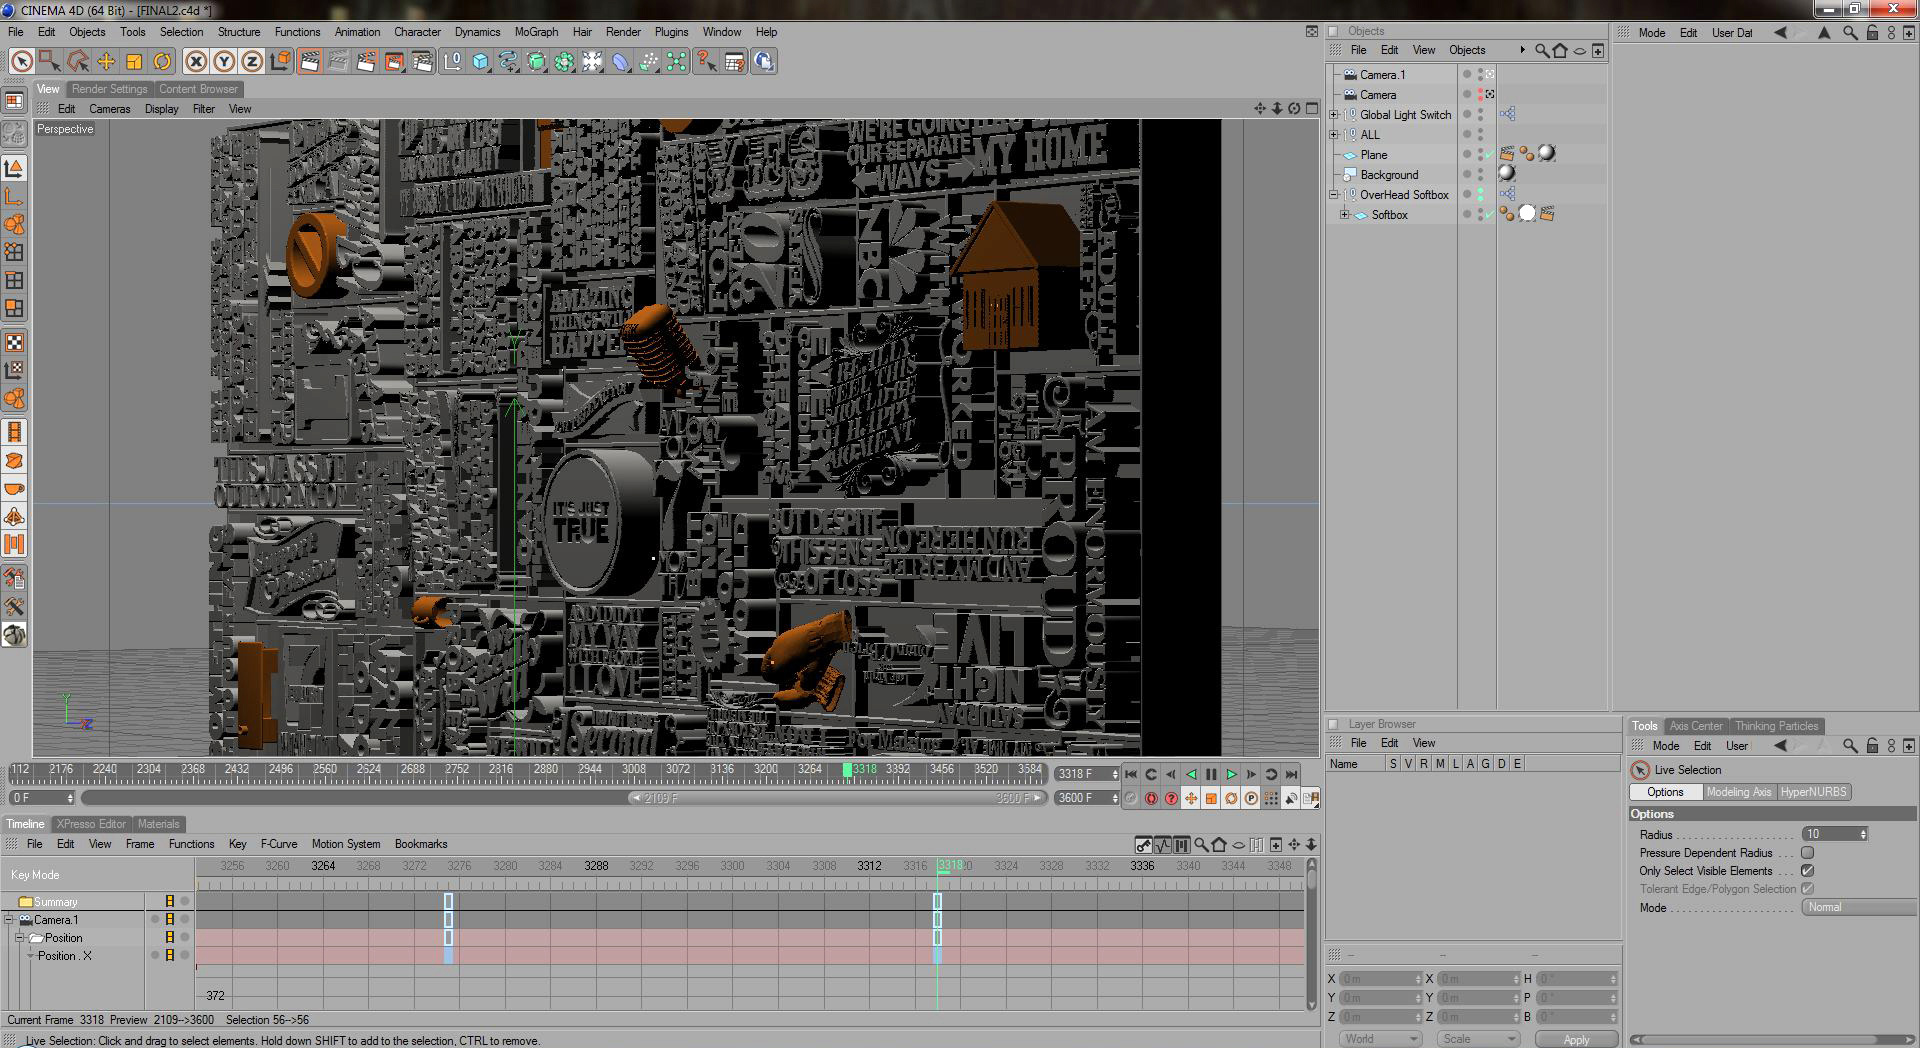Toggle sound playback speaker icon

(1291, 798)
